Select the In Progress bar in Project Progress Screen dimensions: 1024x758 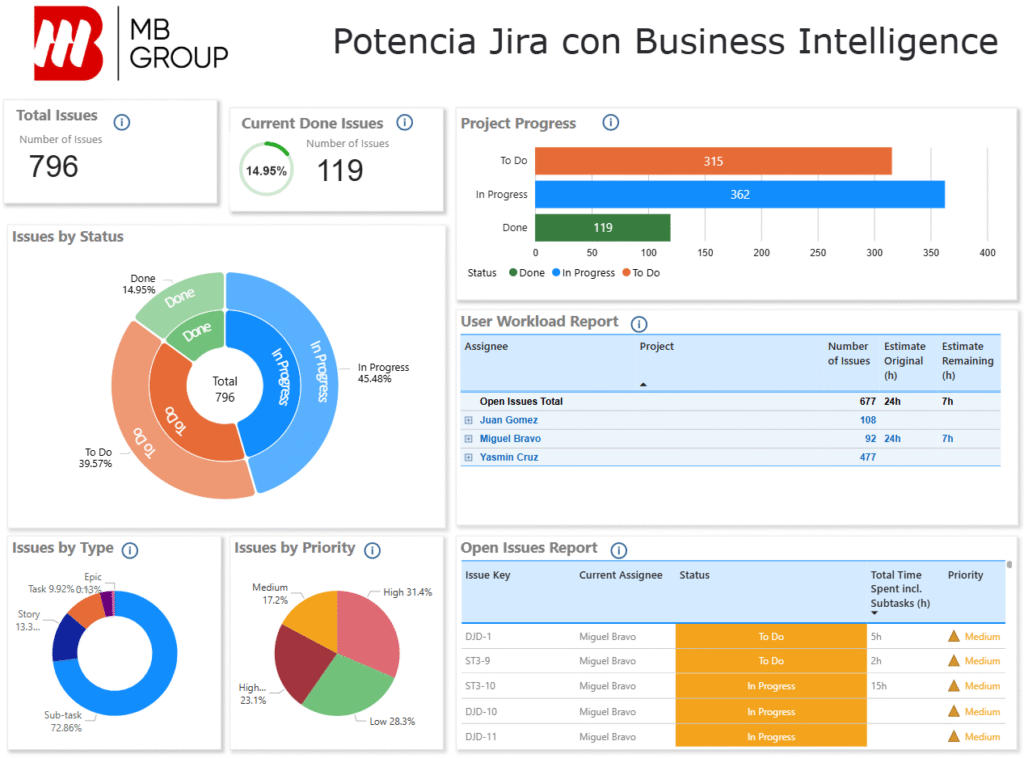[x=740, y=194]
